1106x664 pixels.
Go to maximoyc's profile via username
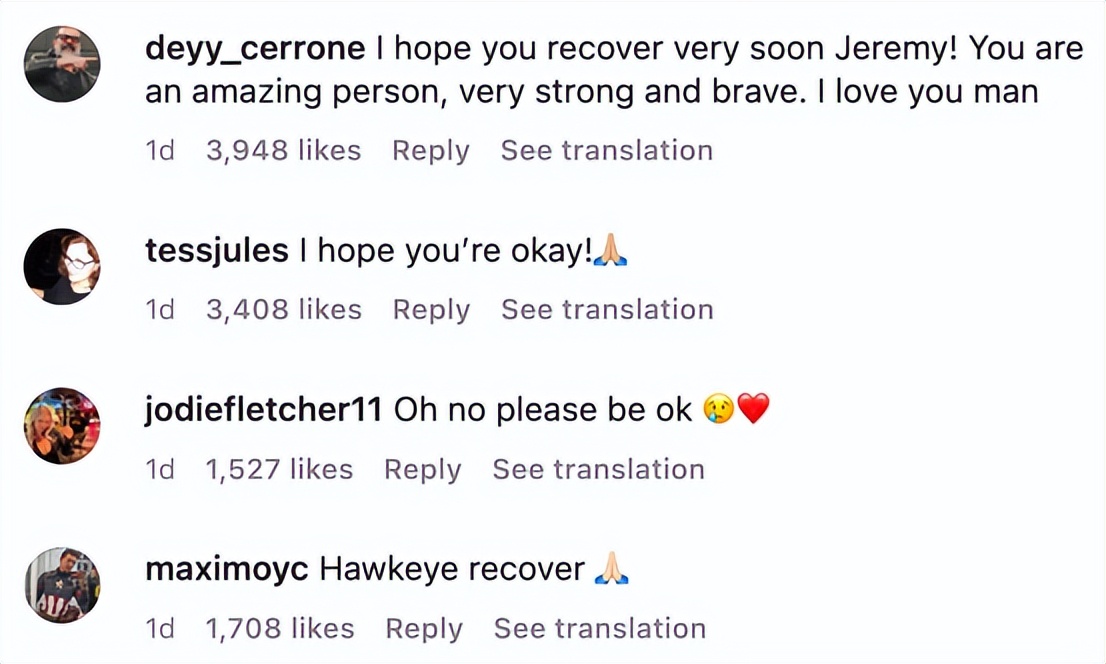tap(227, 569)
